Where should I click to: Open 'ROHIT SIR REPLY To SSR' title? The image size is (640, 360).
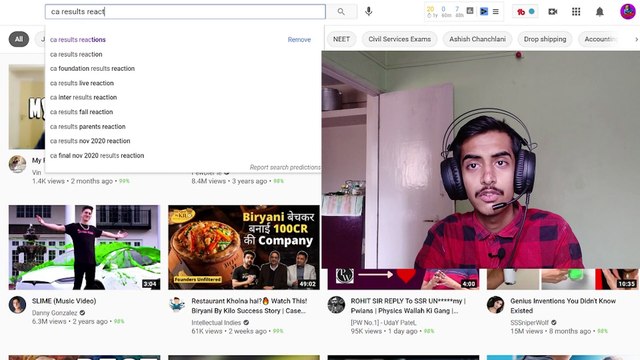tap(408, 306)
